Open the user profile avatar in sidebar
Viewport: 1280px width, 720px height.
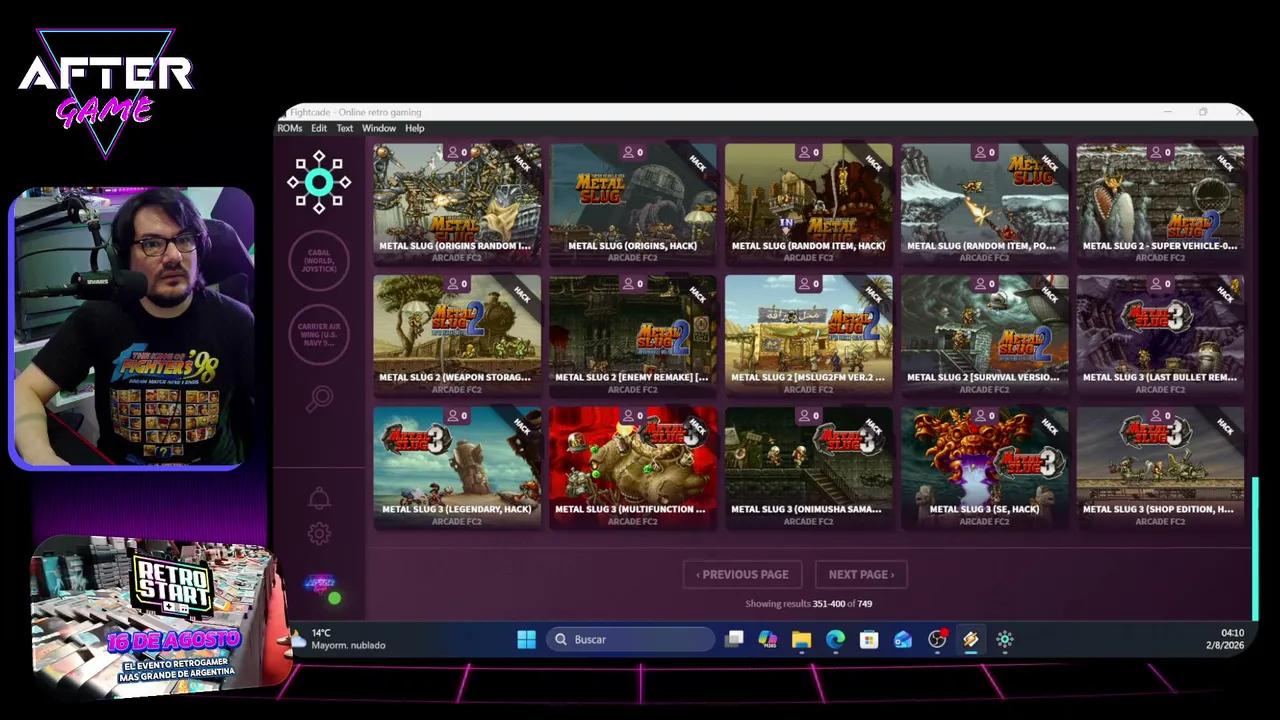click(x=322, y=586)
